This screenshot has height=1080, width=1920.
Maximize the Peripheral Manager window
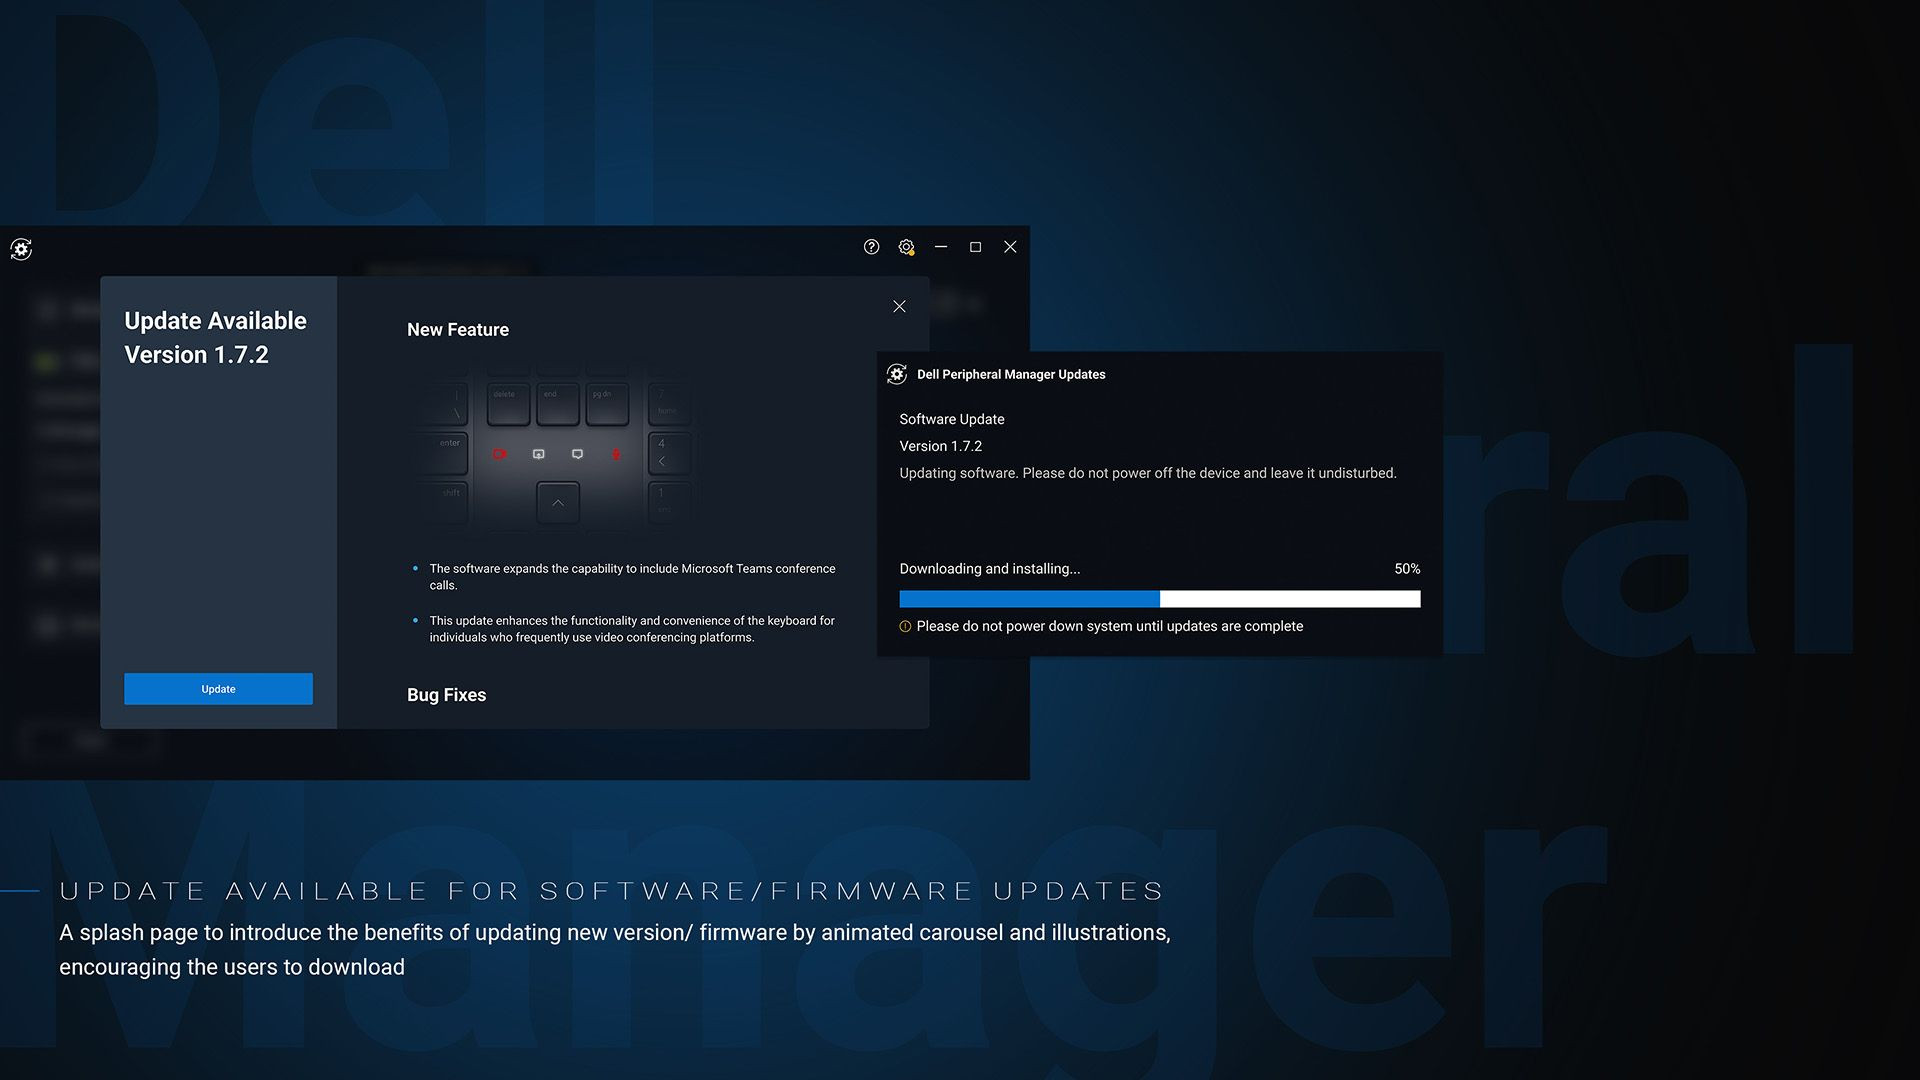pyautogui.click(x=975, y=247)
